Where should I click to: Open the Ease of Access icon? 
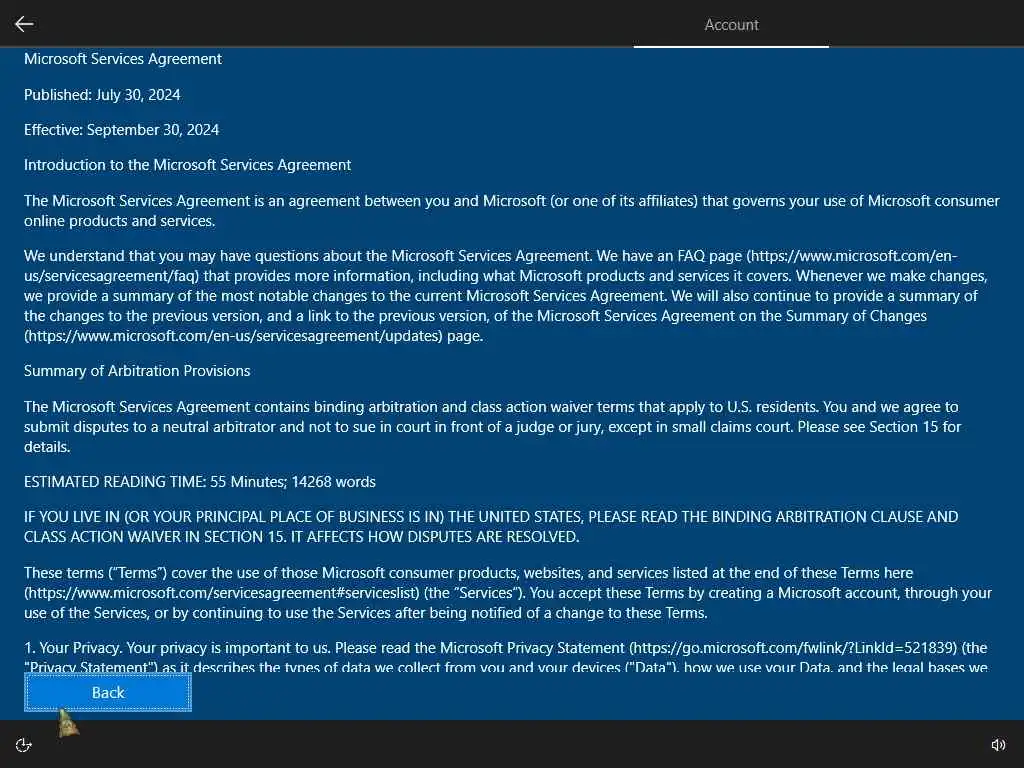(24, 745)
